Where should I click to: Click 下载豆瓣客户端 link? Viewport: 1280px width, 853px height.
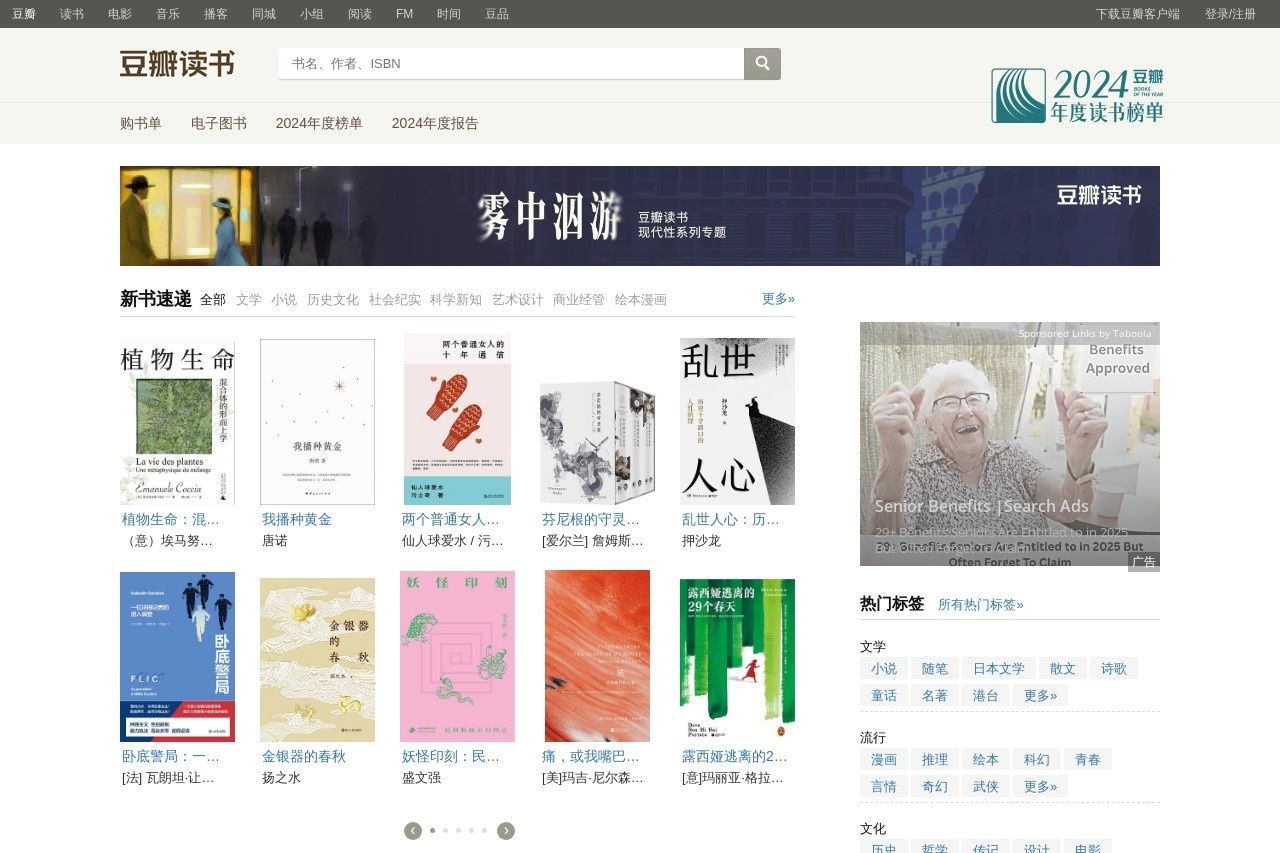[1138, 14]
